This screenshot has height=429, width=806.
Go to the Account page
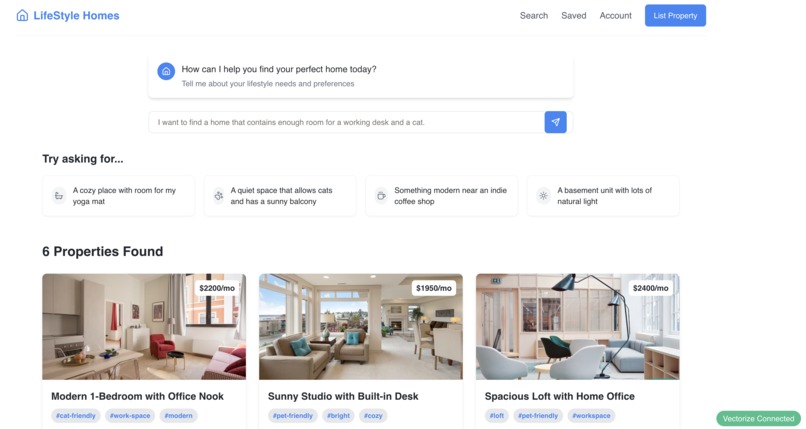[x=615, y=15]
